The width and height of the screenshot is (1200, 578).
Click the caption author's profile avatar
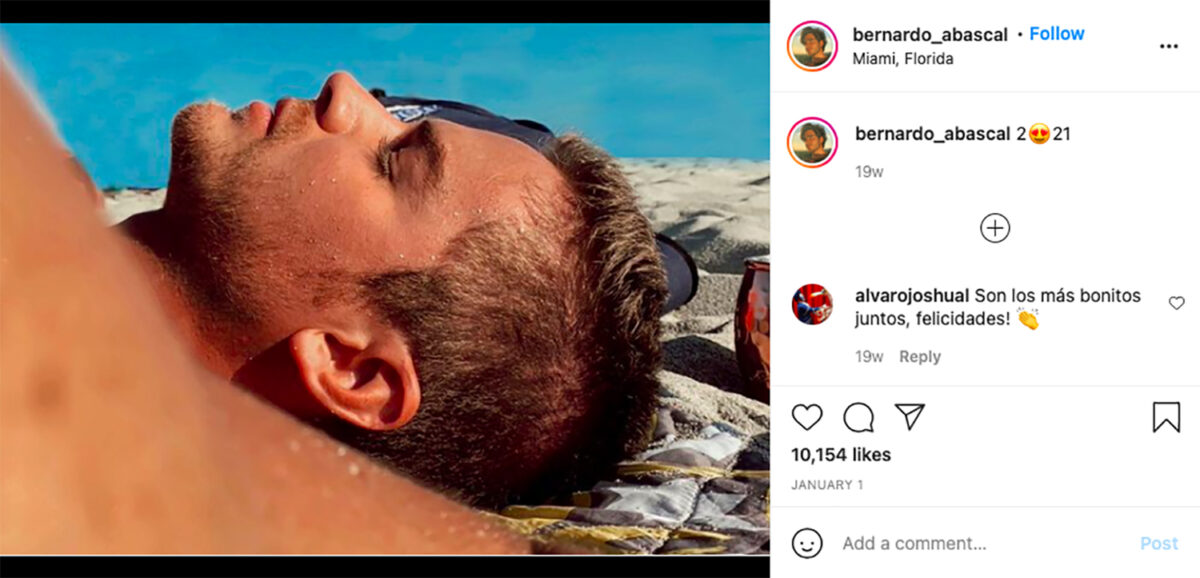click(x=812, y=142)
